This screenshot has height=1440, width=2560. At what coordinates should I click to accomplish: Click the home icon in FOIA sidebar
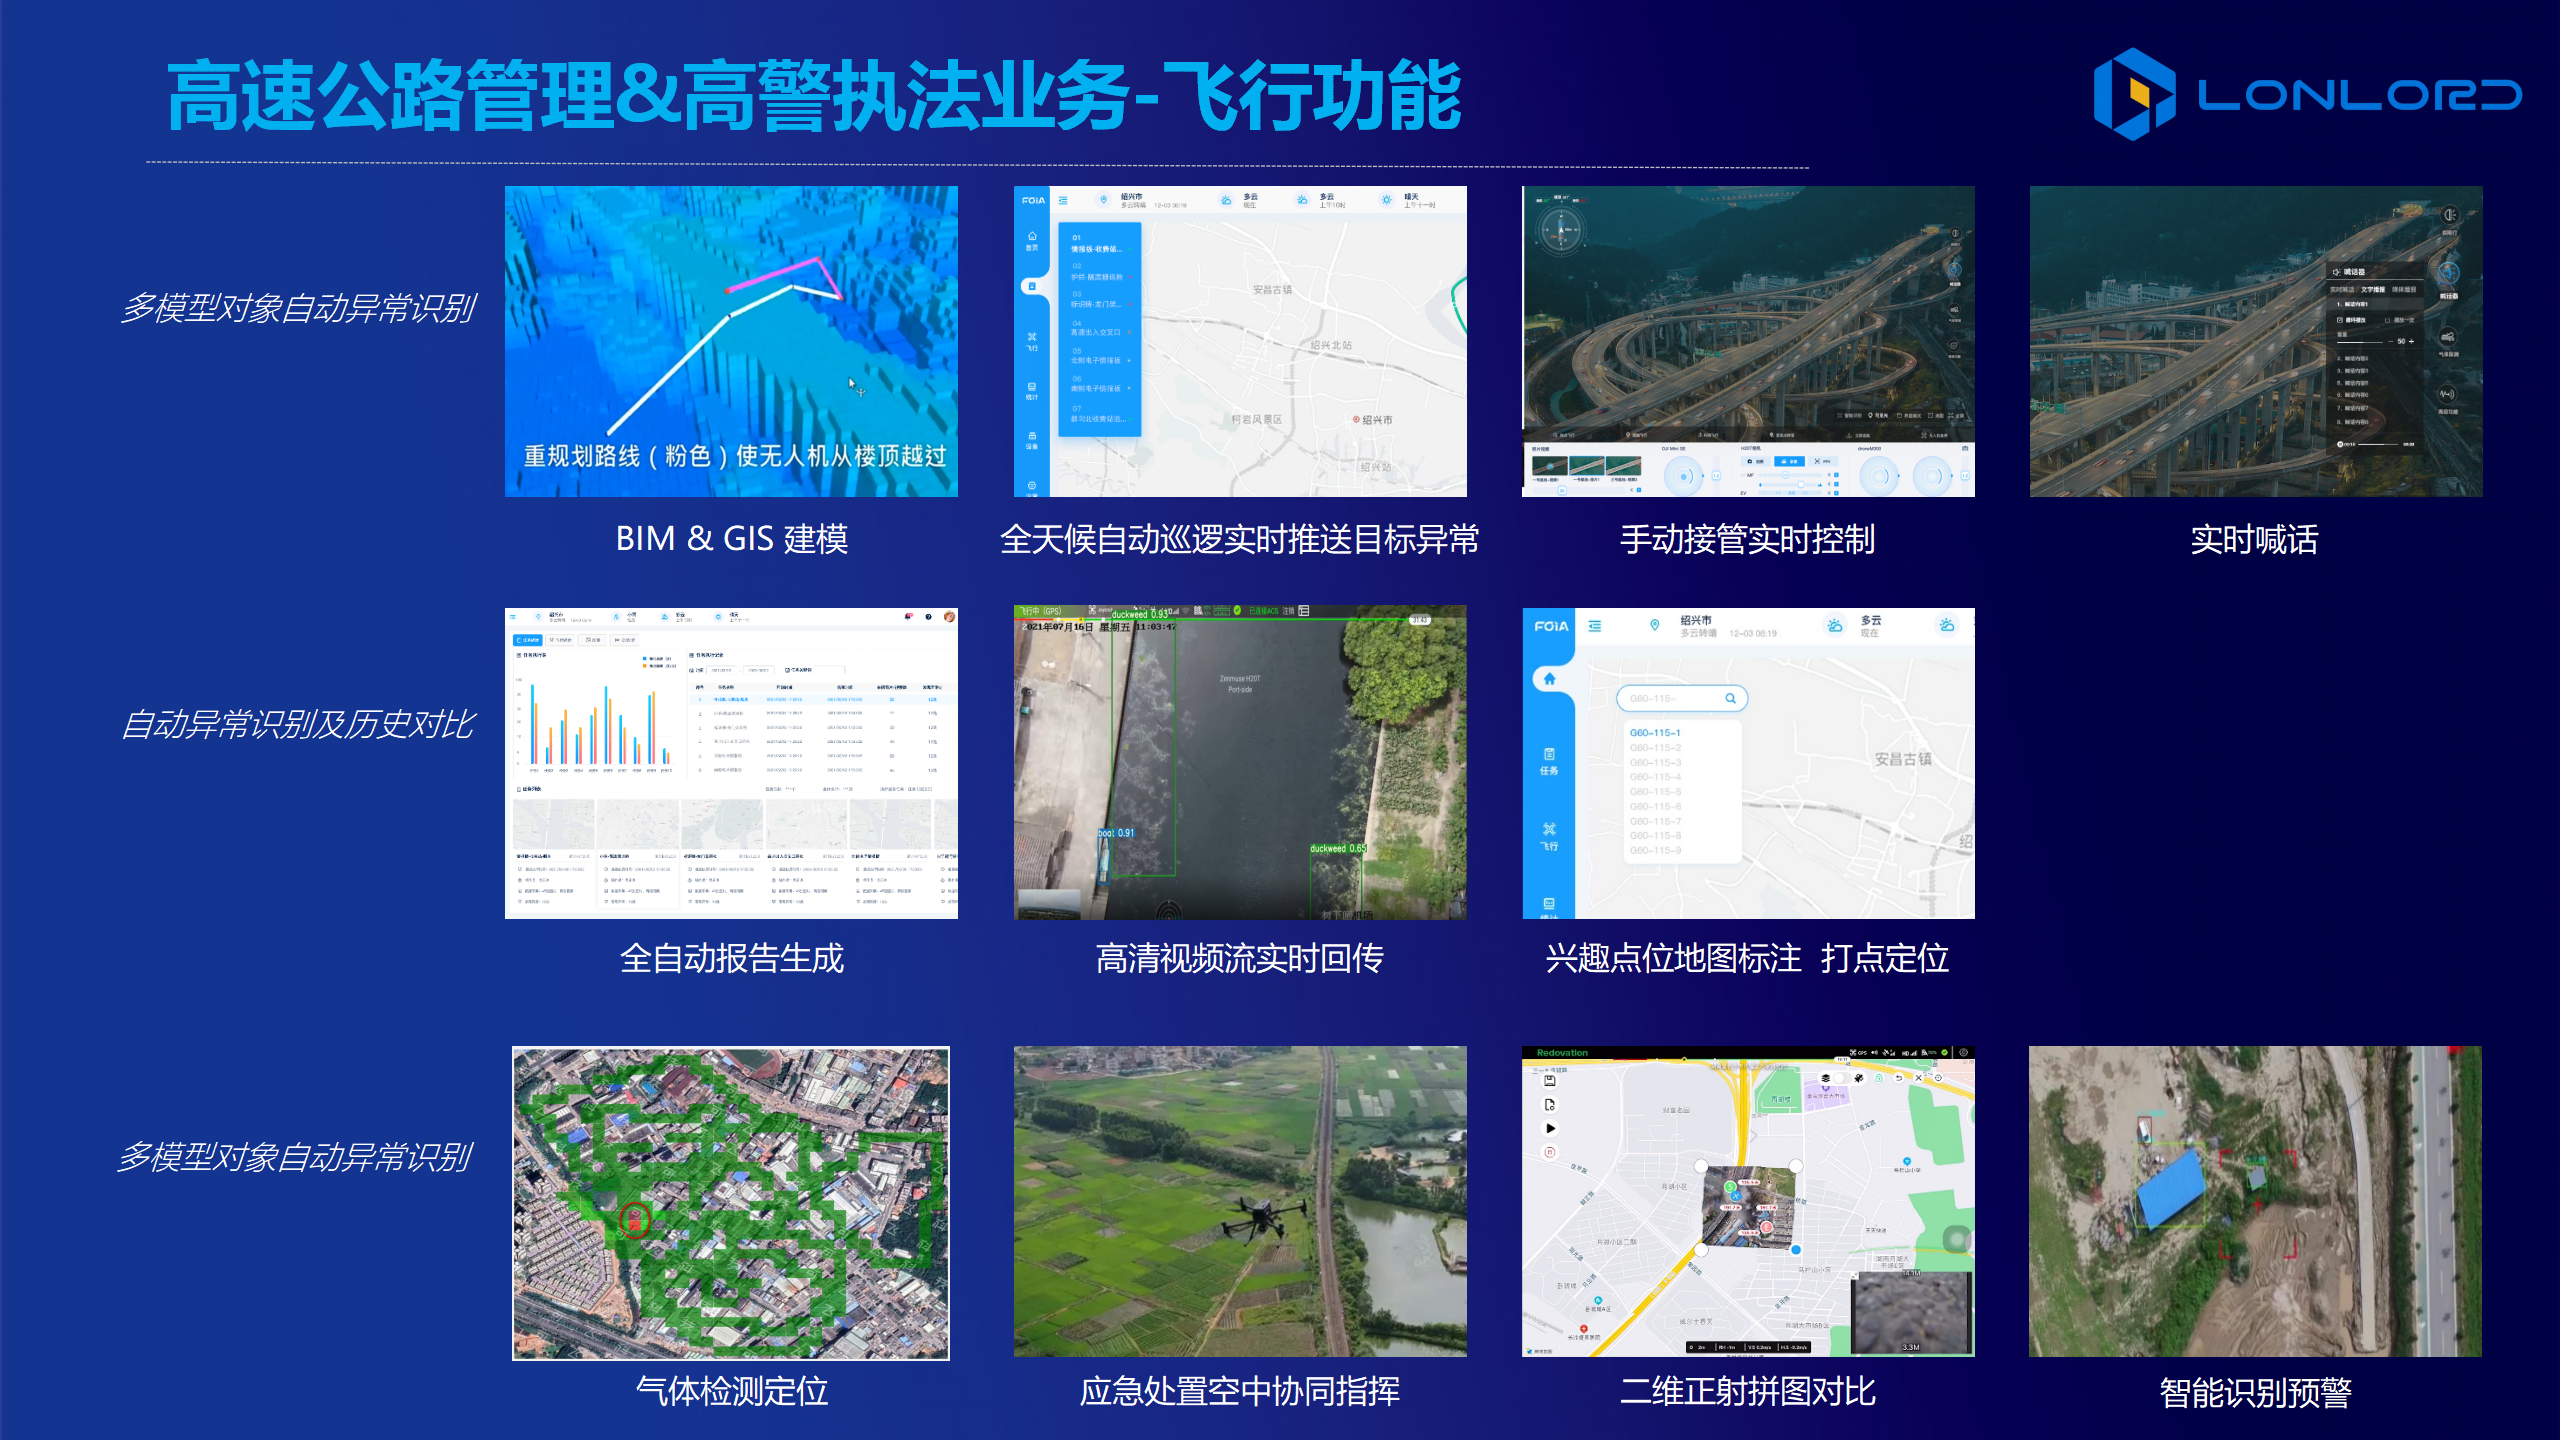[1549, 679]
